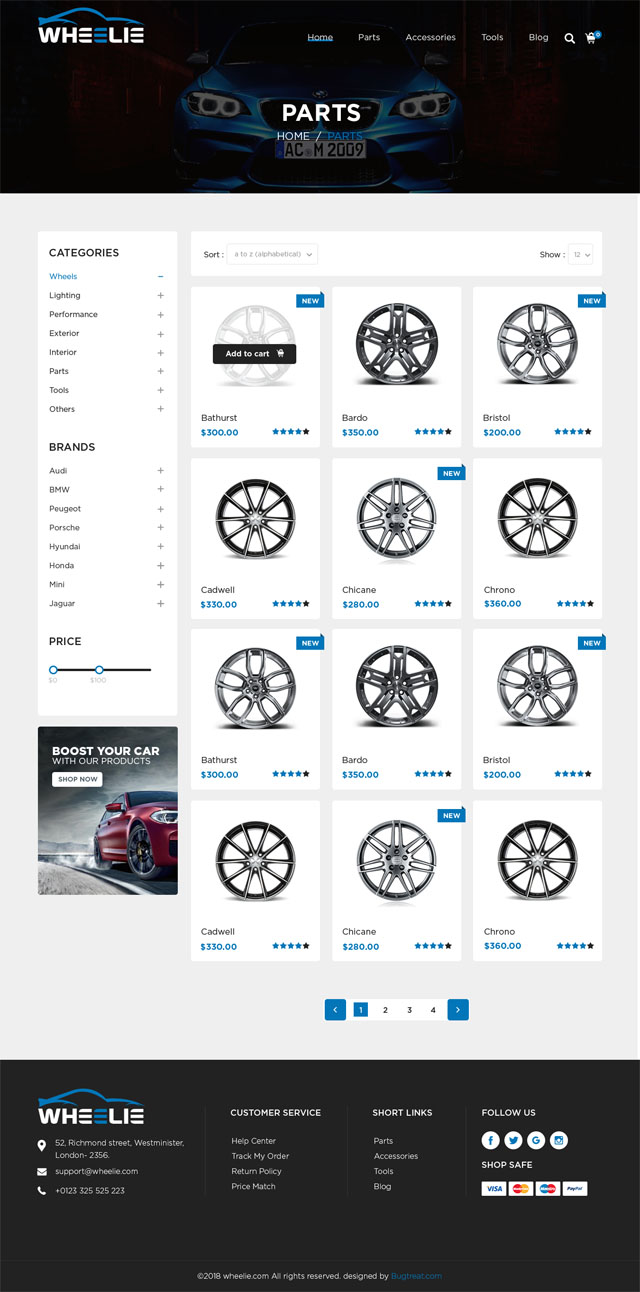Open the shopping cart icon
The width and height of the screenshot is (640, 1292).
(x=591, y=38)
